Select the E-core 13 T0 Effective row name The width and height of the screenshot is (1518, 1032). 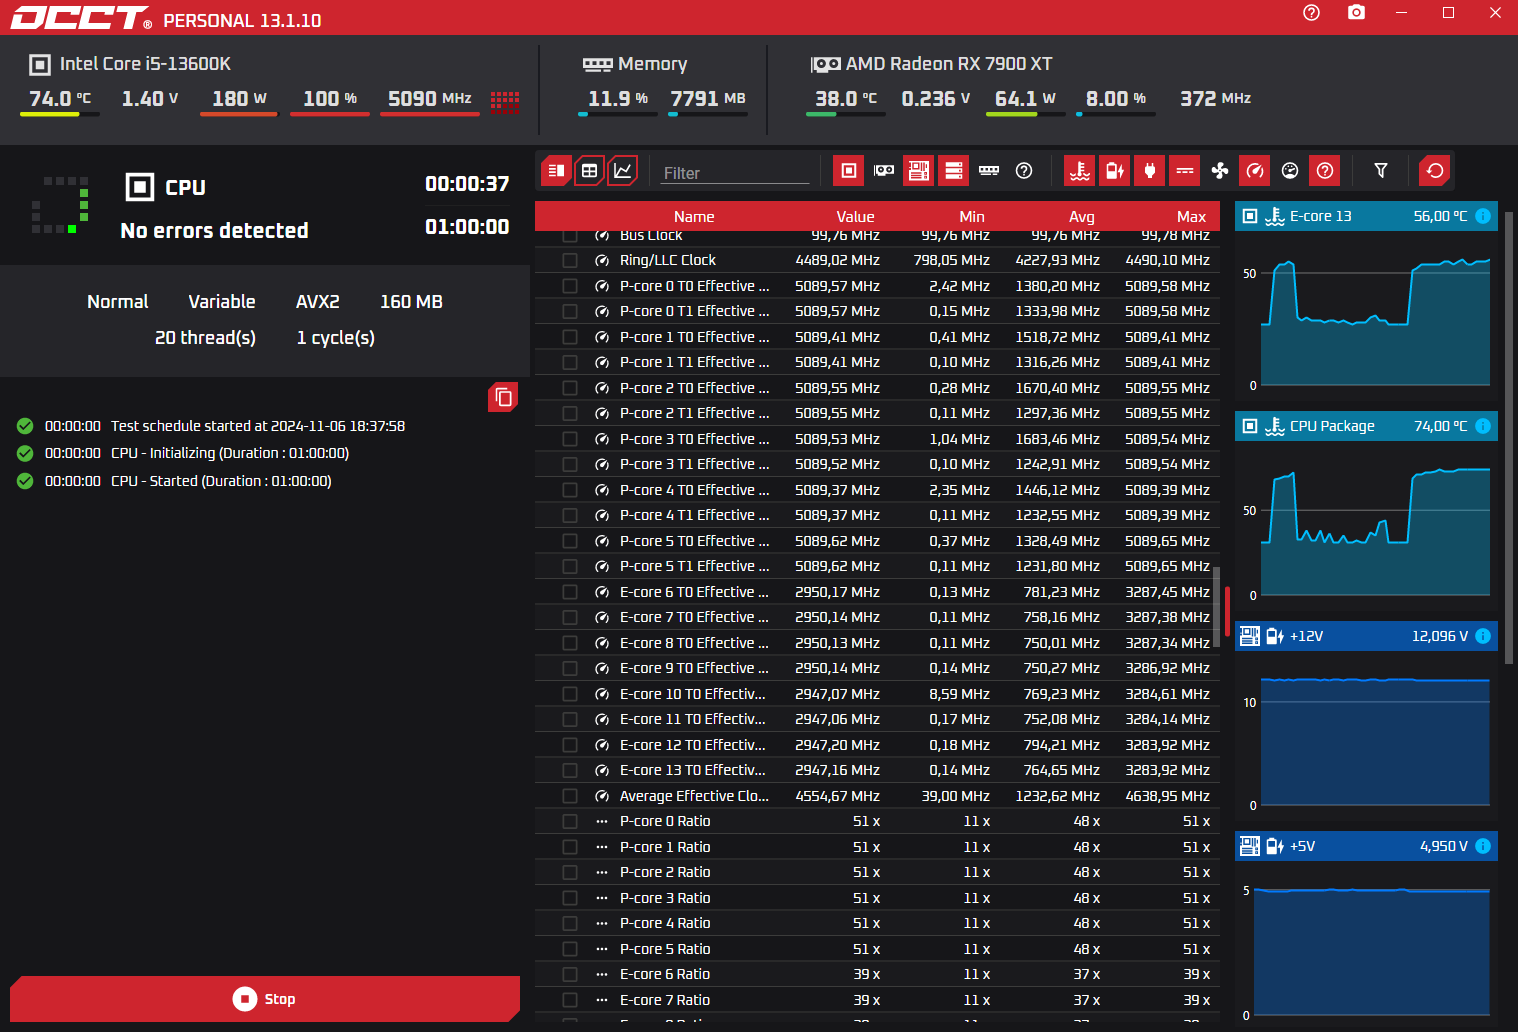[x=692, y=770]
